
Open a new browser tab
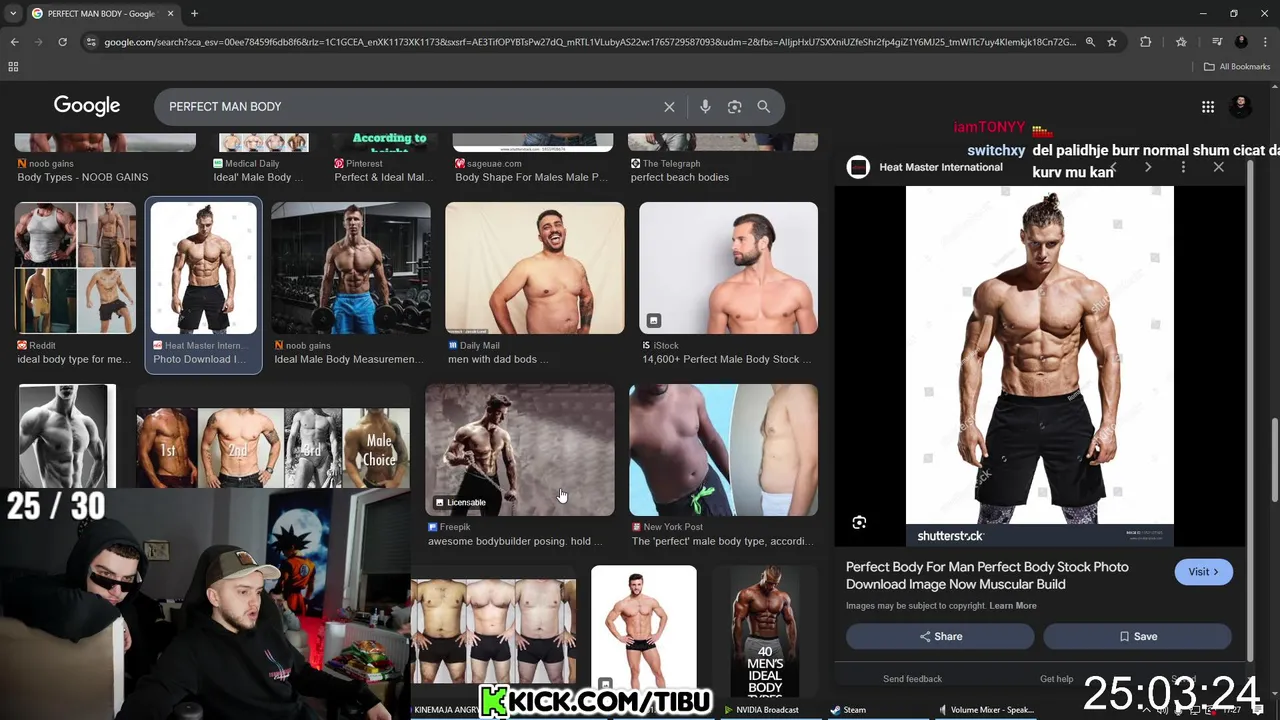[x=194, y=14]
